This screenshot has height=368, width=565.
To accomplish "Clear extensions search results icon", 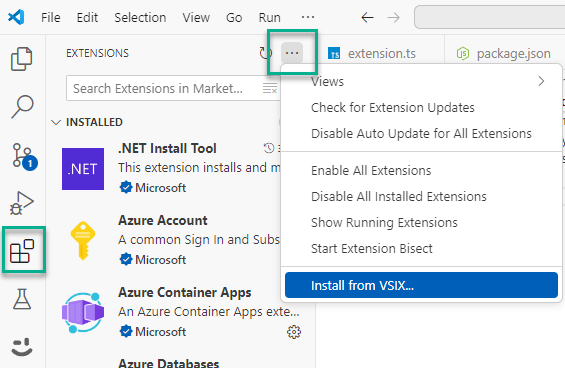I will (270, 88).
